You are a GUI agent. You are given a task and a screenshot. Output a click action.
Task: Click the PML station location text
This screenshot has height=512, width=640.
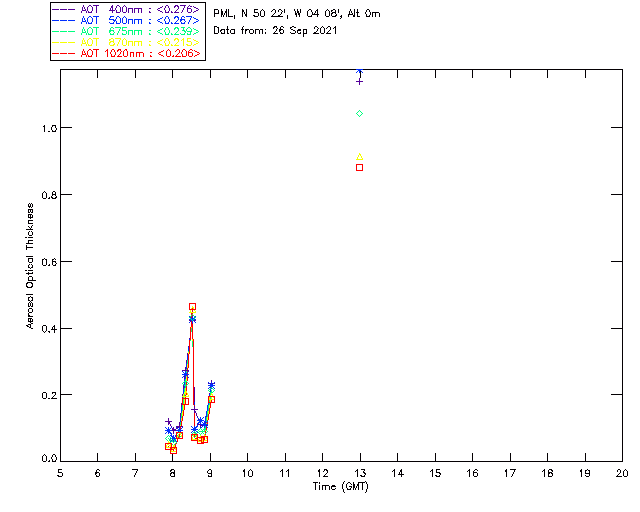297,14
